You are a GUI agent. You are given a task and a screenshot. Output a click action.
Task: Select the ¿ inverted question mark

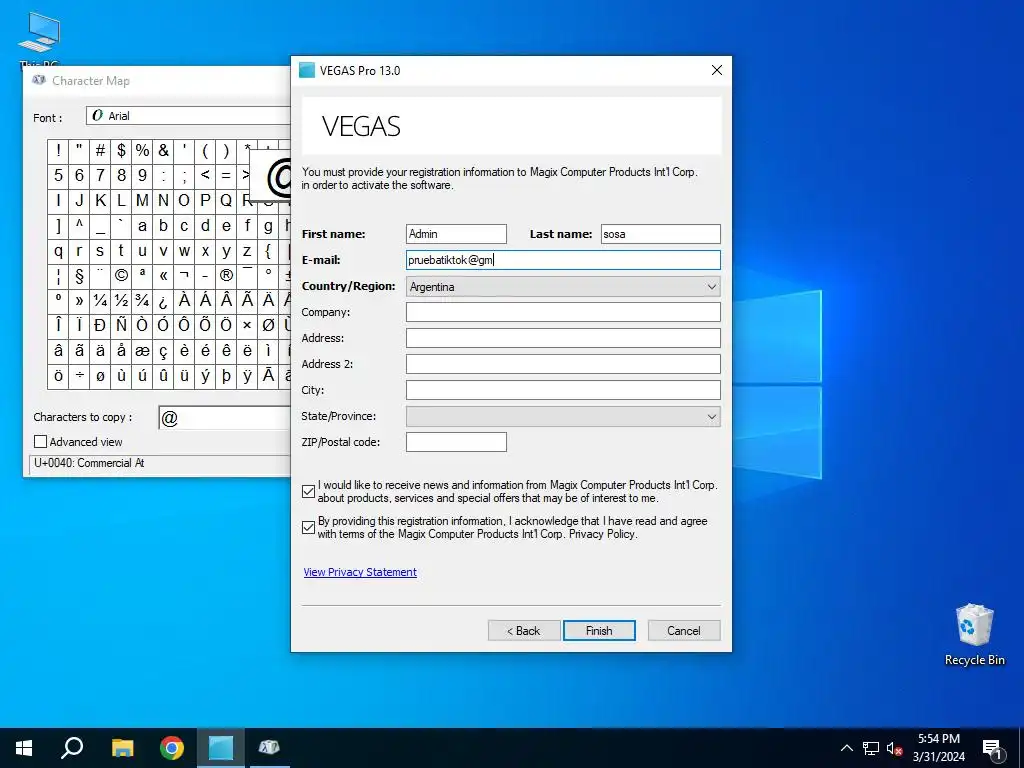click(163, 300)
